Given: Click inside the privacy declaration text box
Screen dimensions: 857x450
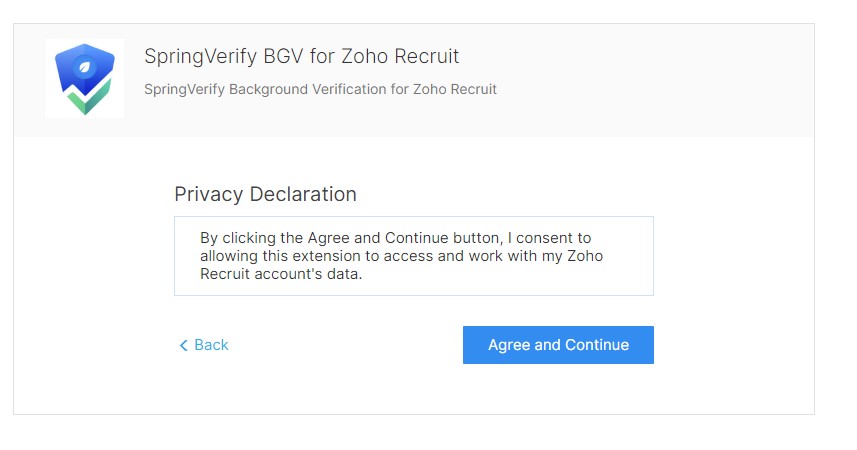Looking at the screenshot, I should coord(414,256).
